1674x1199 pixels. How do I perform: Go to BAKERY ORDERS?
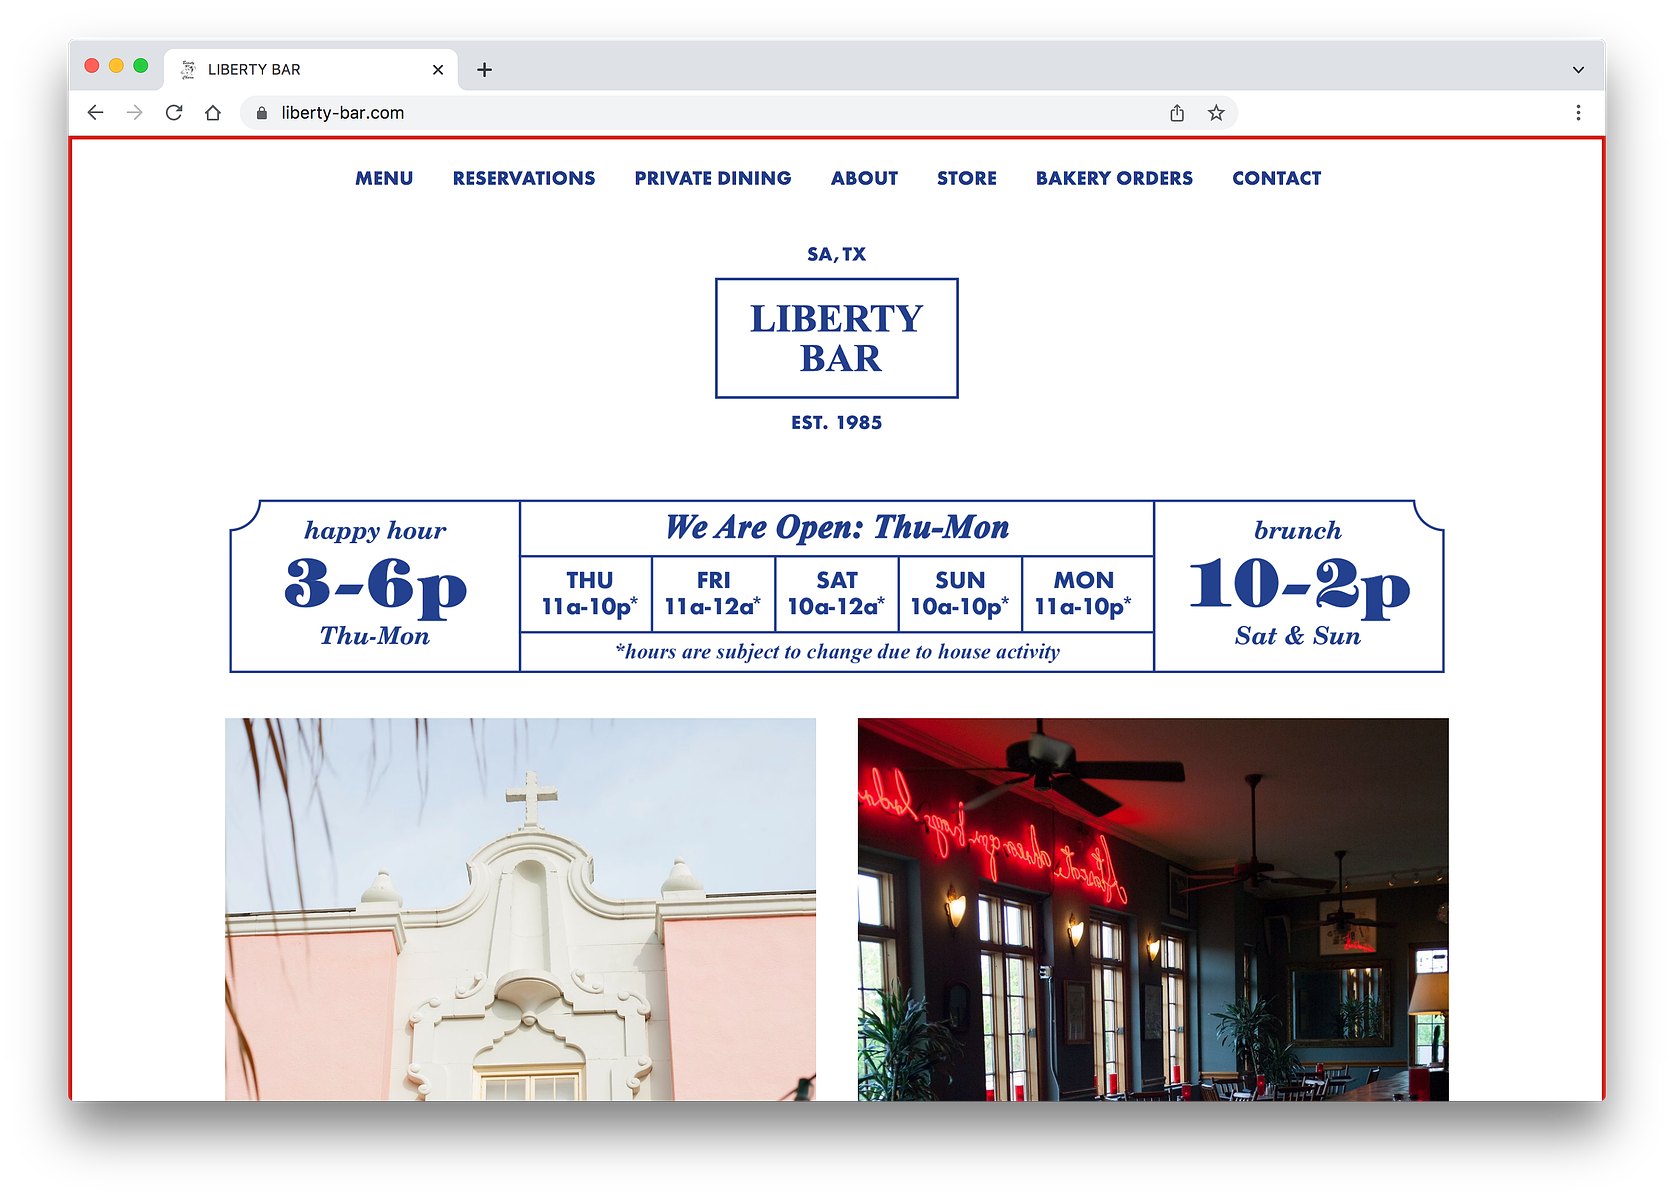click(x=1114, y=178)
